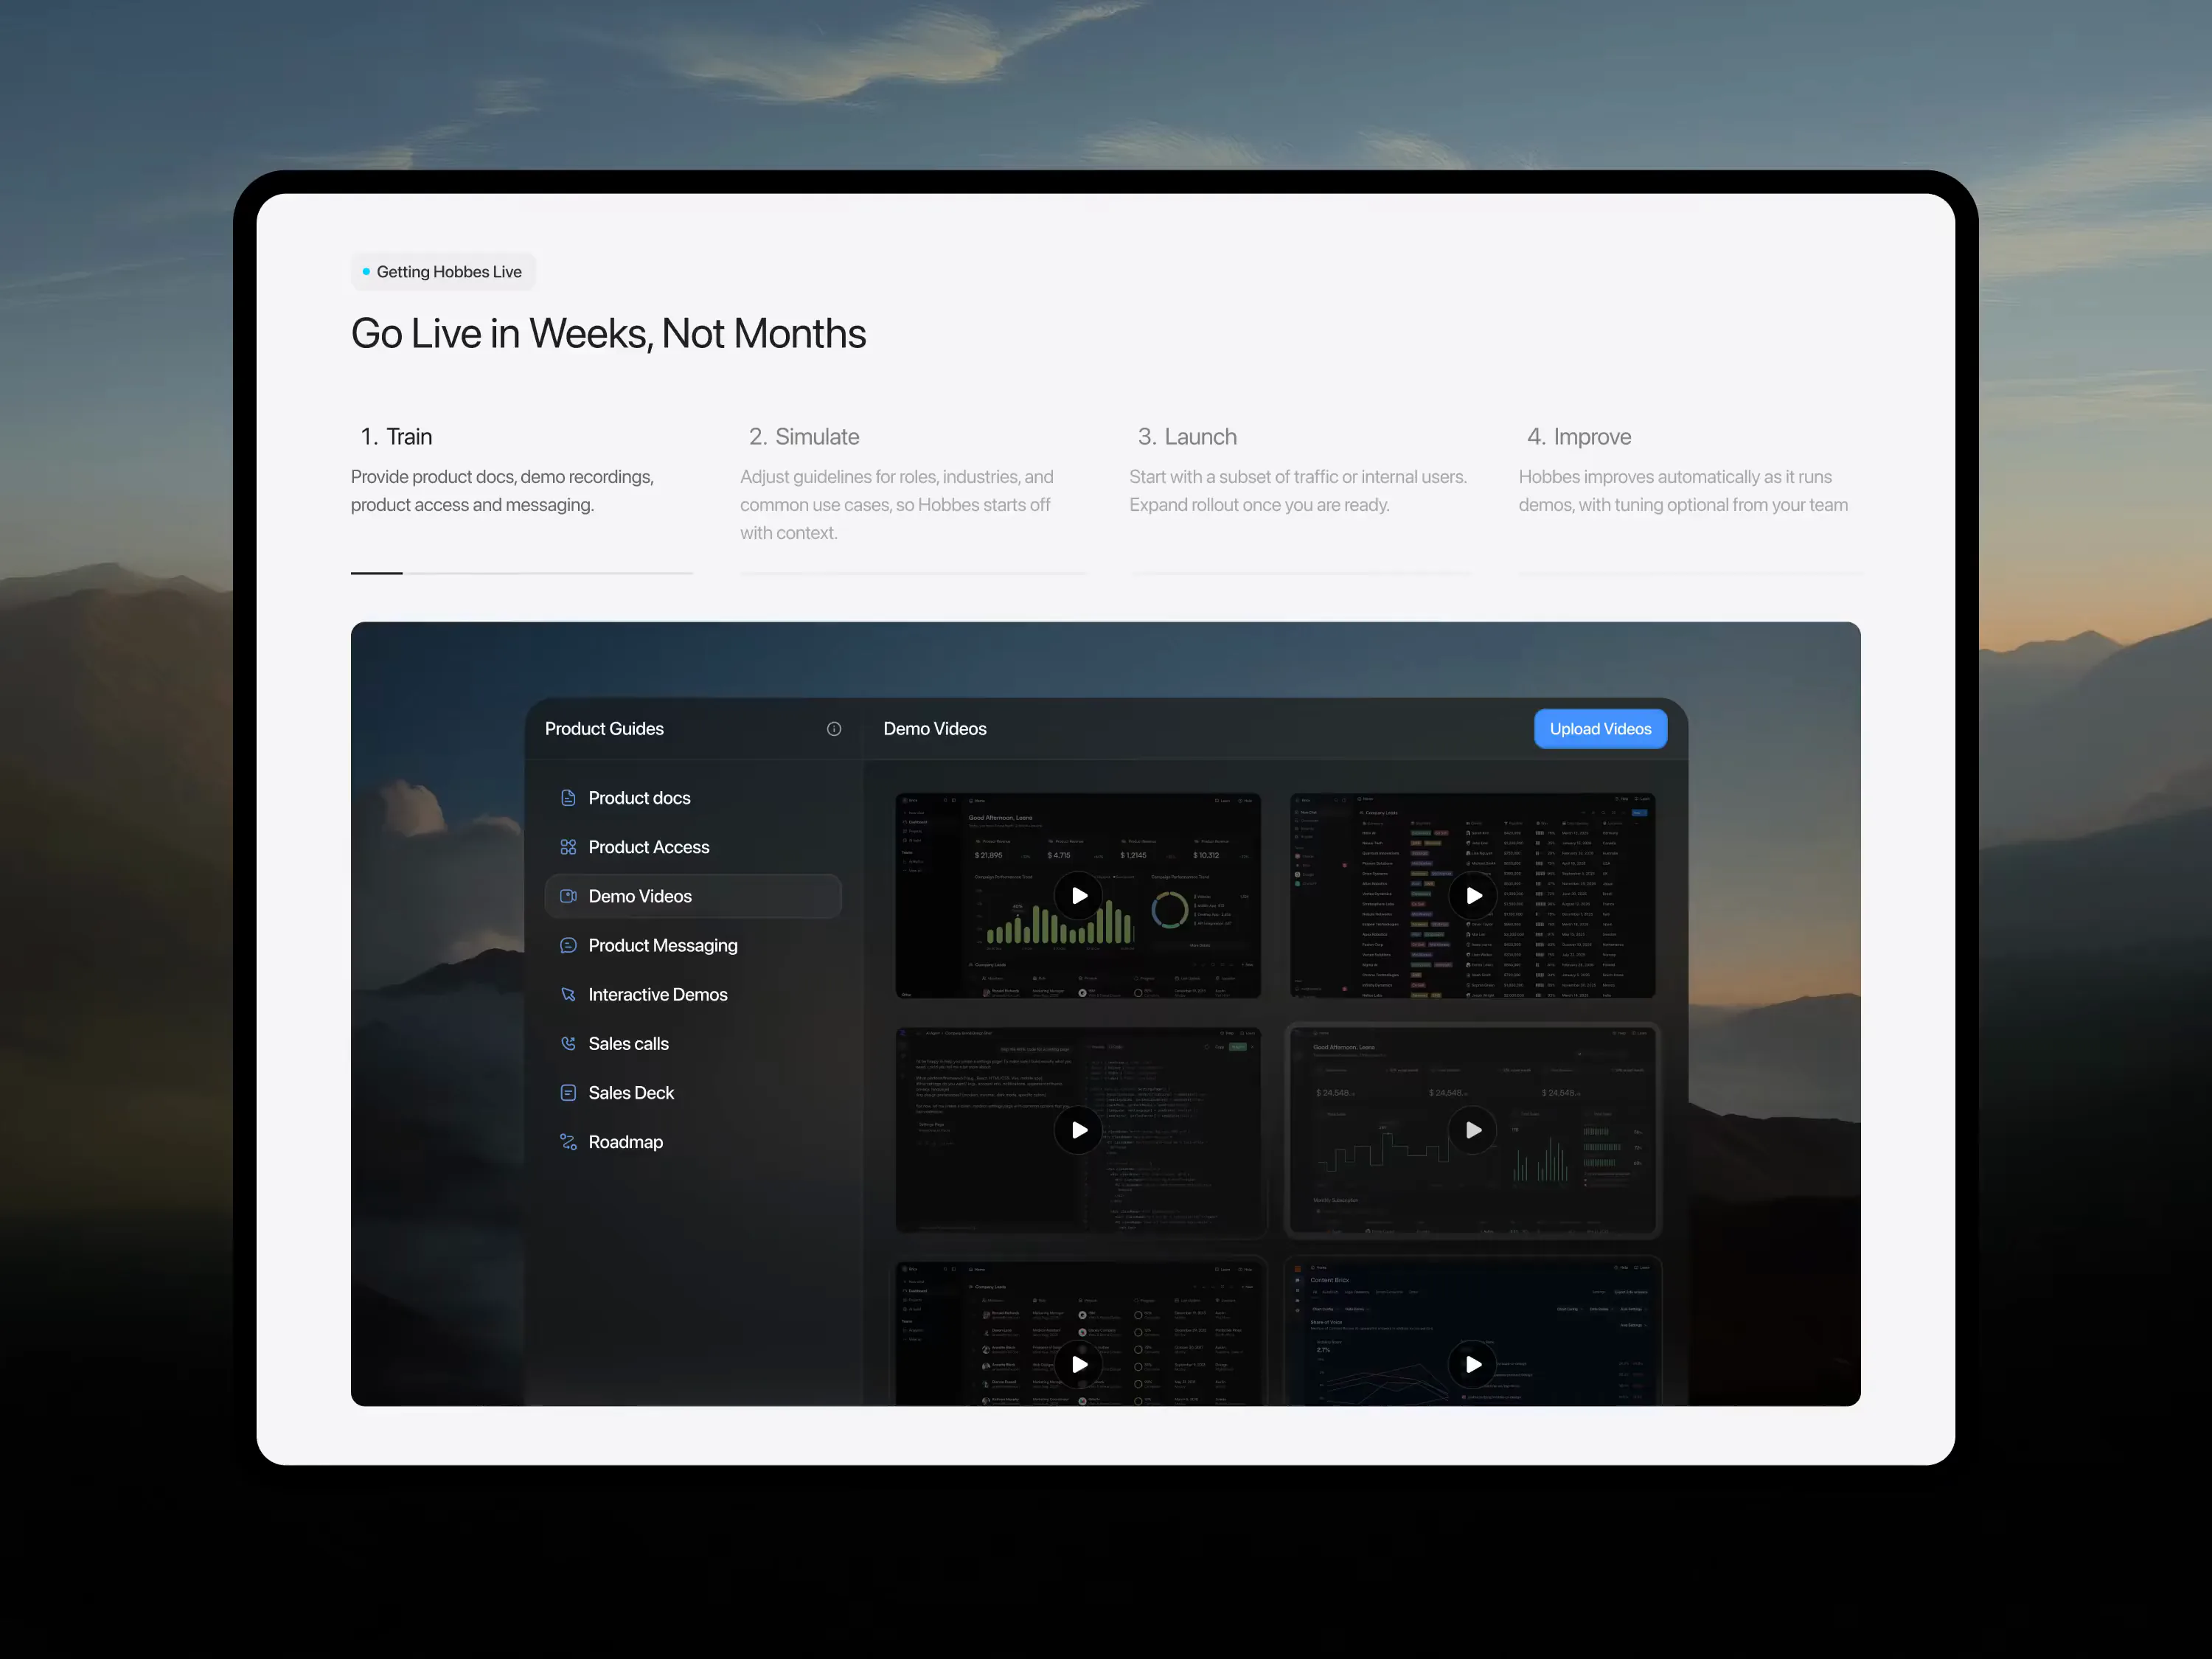Viewport: 2212px width, 1659px height.
Task: Click the Launch step description text
Action: (1298, 491)
